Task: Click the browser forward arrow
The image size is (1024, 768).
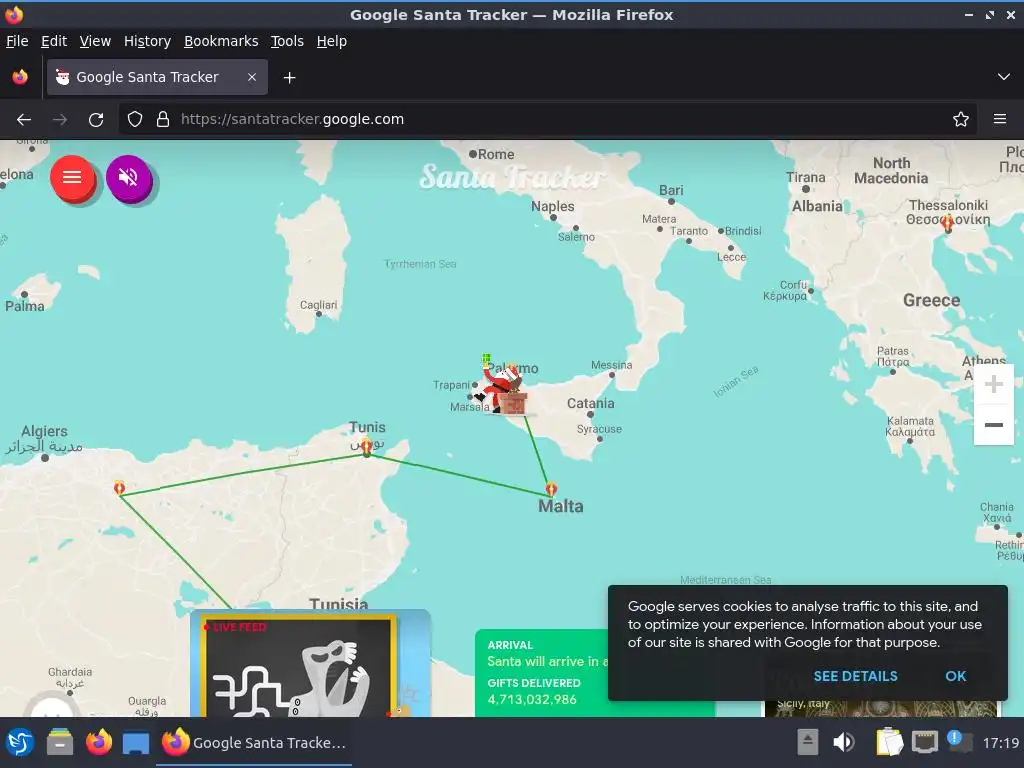Action: (59, 120)
